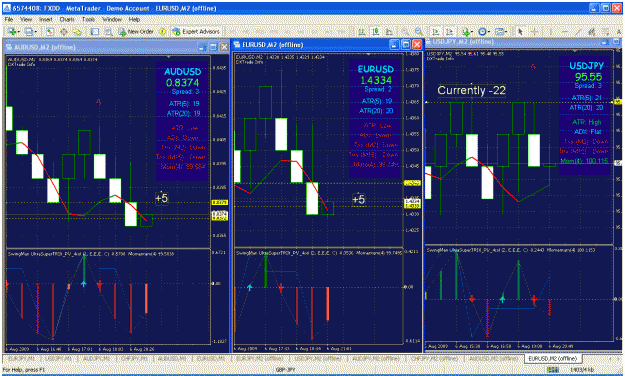Expand the New Chart dropdown arrow
The image size is (625, 376).
point(19,31)
